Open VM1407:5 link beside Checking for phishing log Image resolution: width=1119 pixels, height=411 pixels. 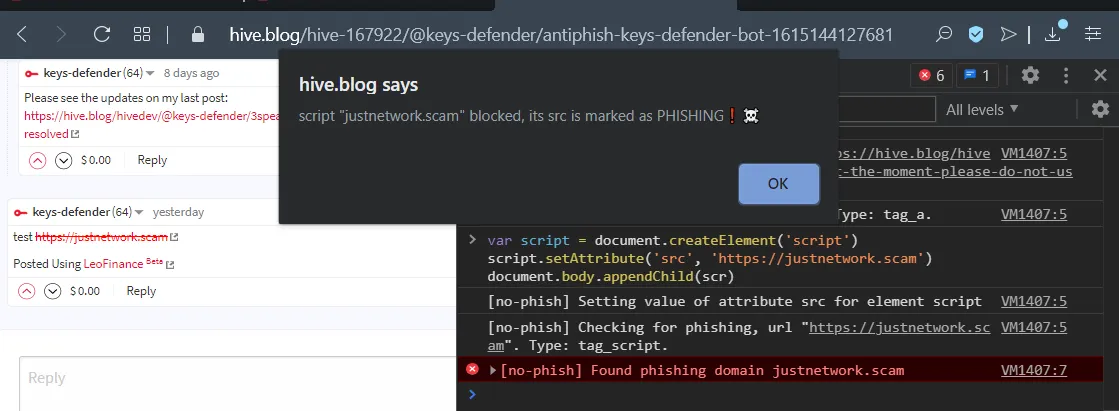tap(1034, 328)
